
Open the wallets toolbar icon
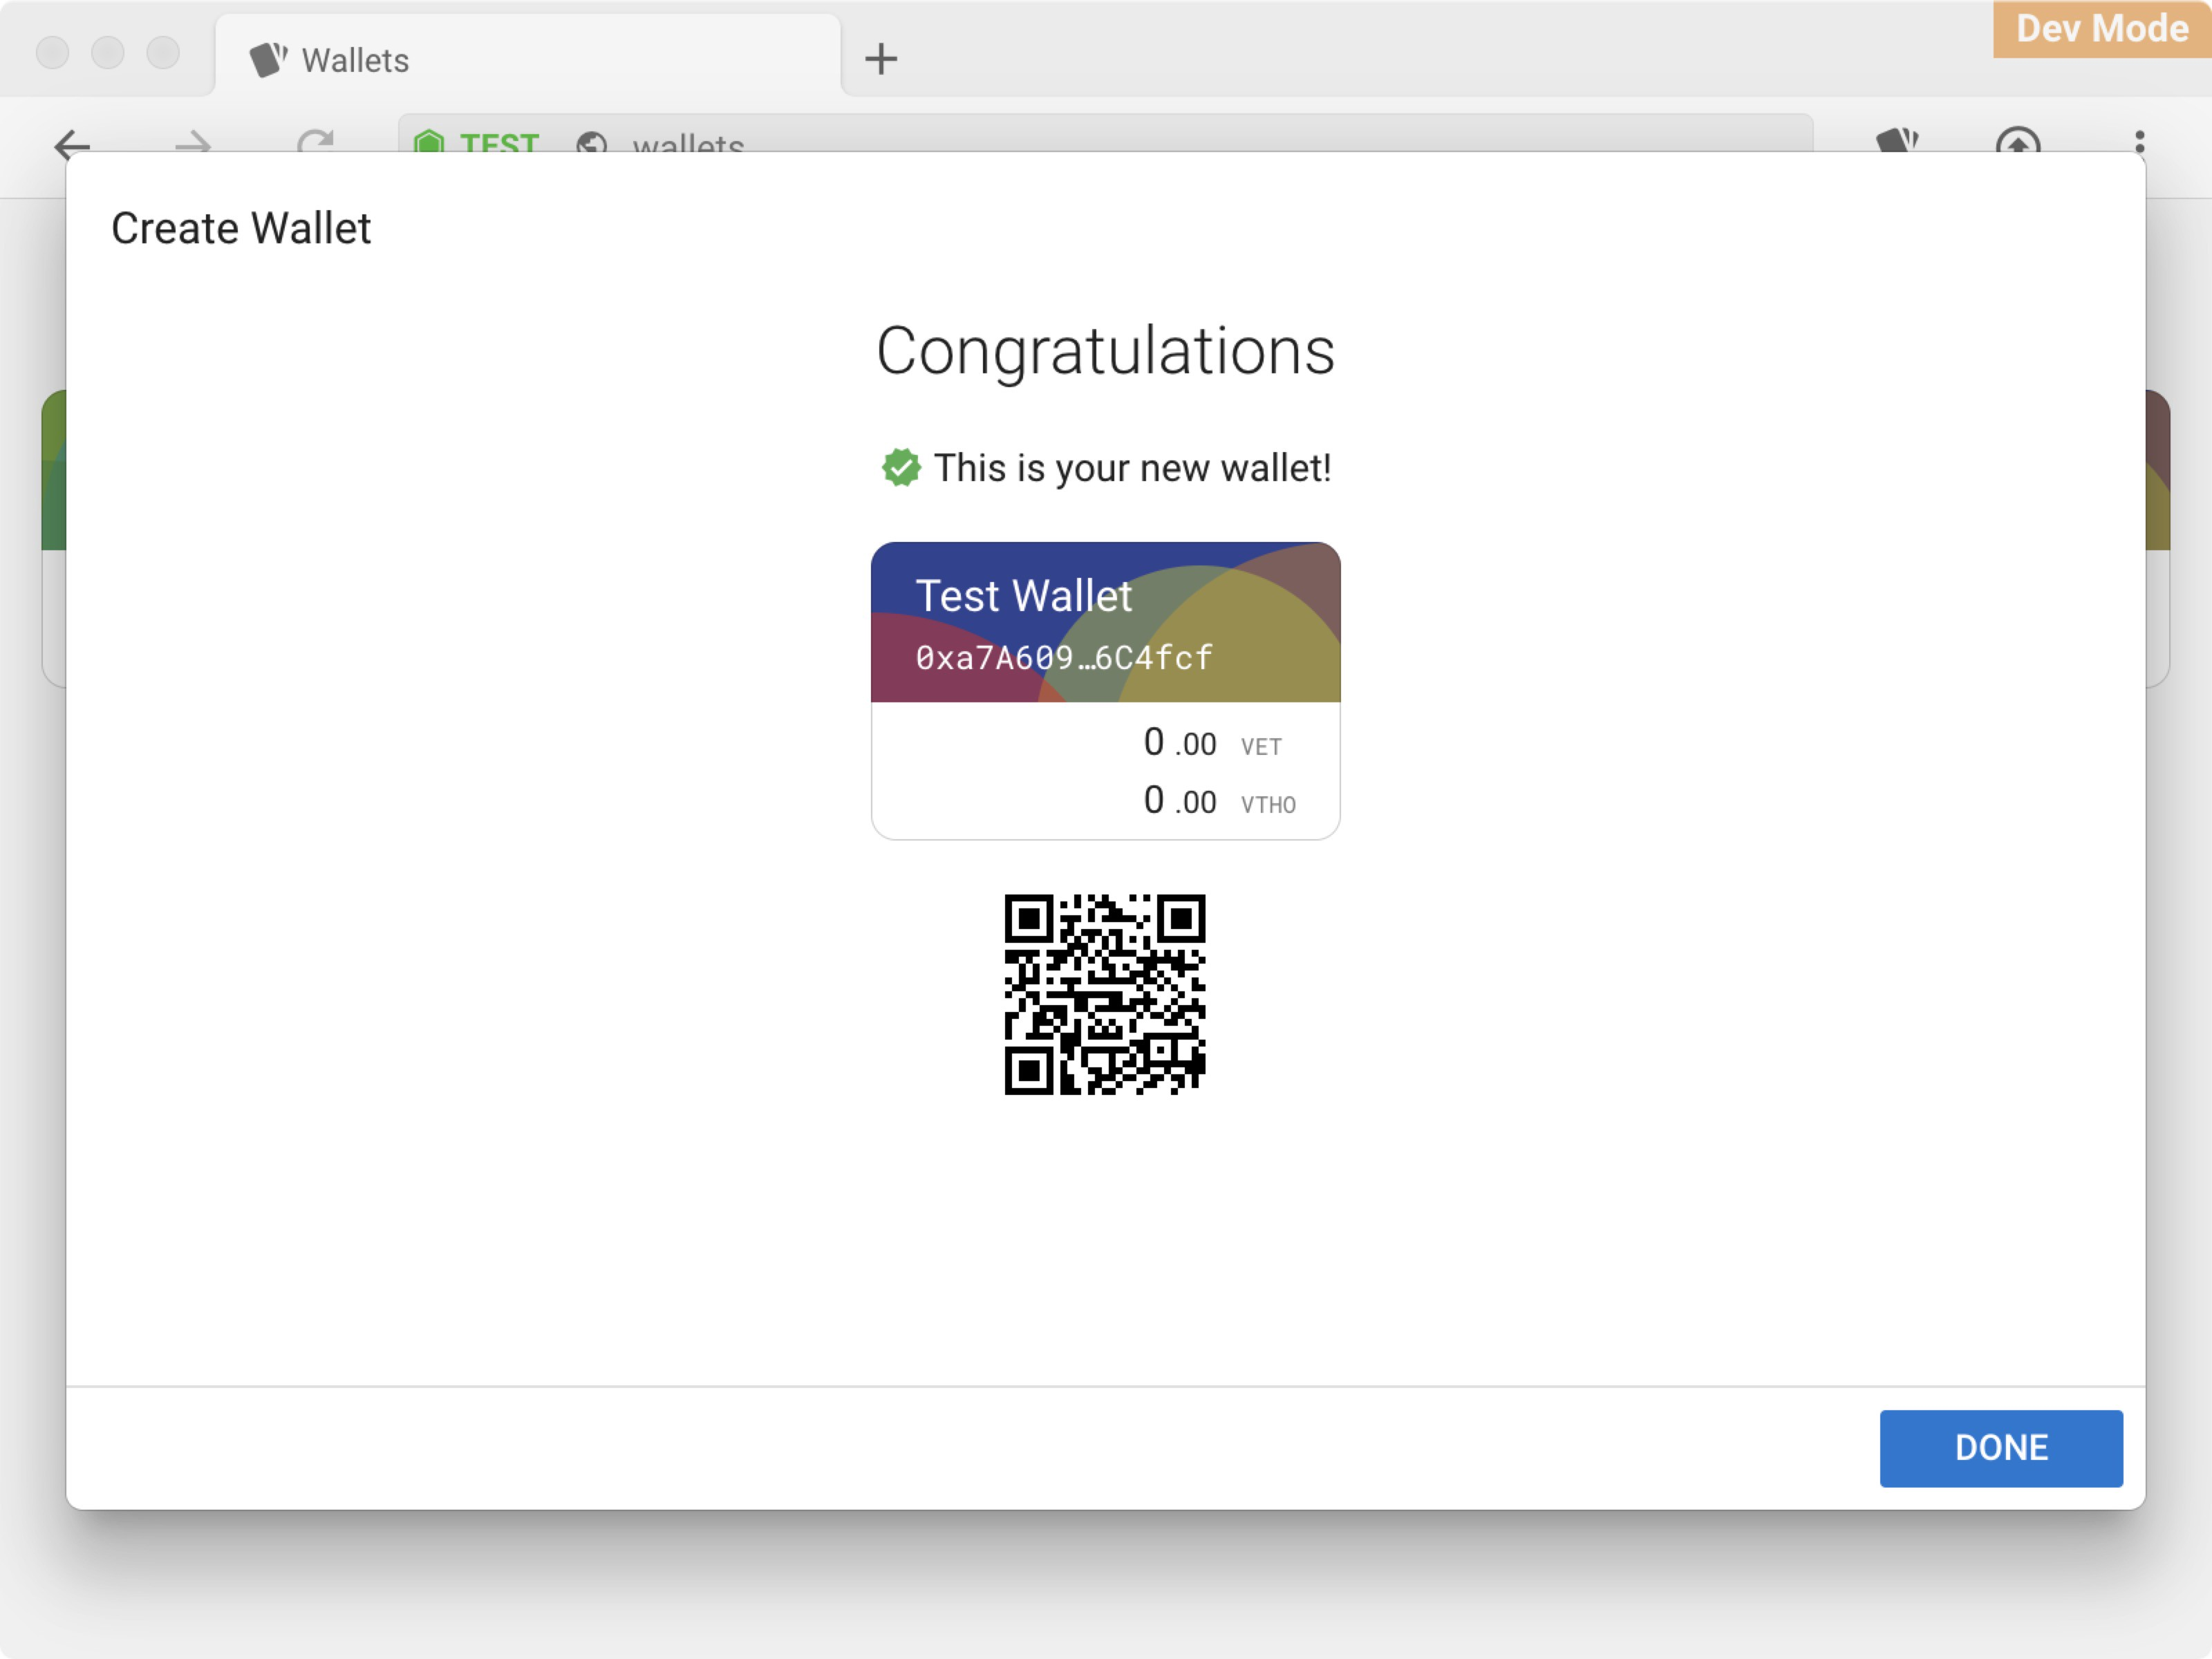click(1897, 141)
